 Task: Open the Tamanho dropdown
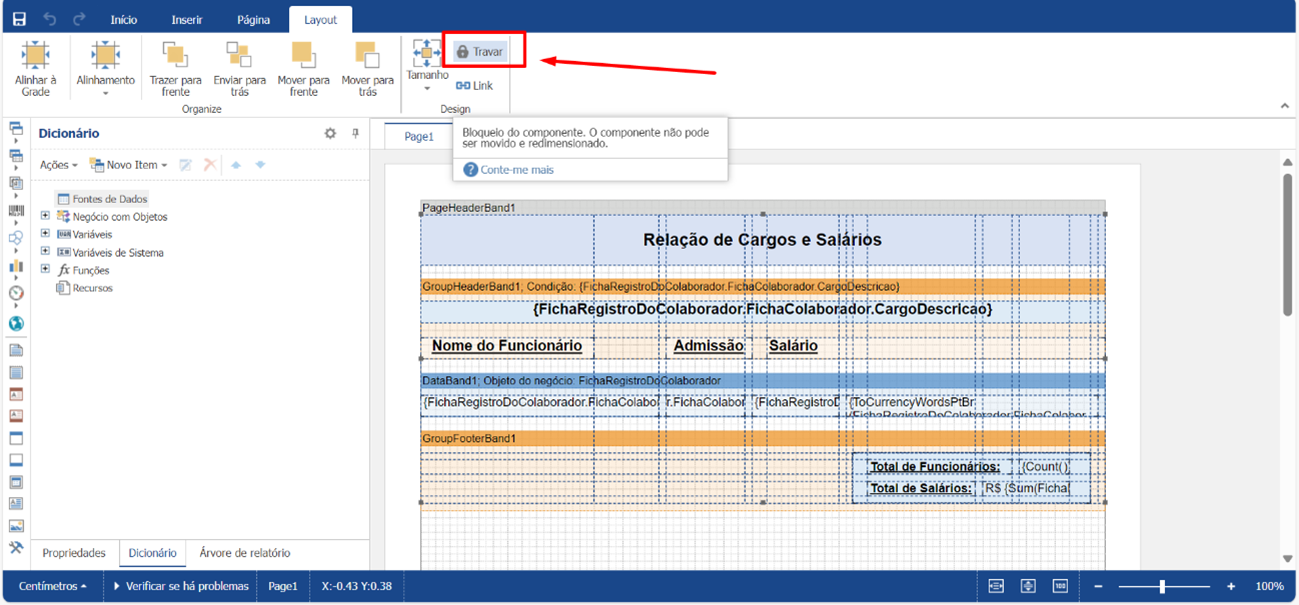coord(427,66)
